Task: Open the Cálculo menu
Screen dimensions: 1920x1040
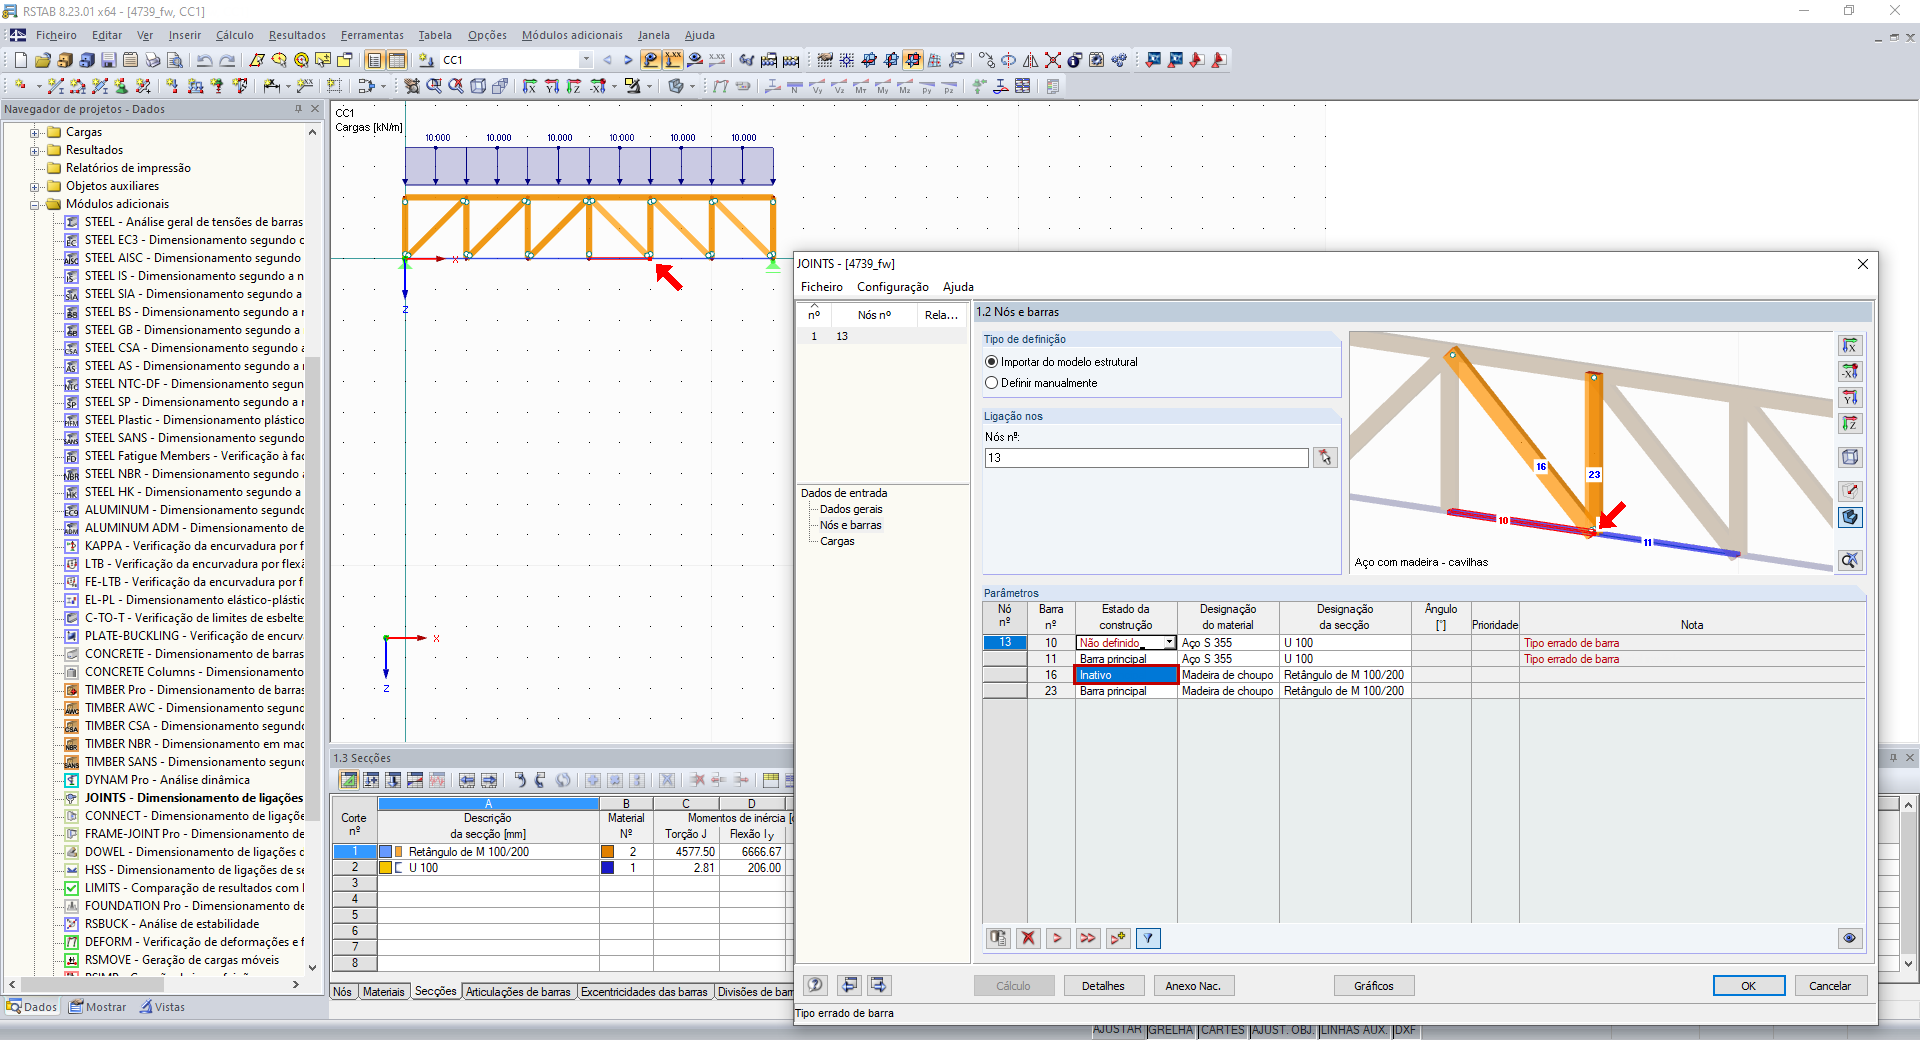Action: (235, 35)
